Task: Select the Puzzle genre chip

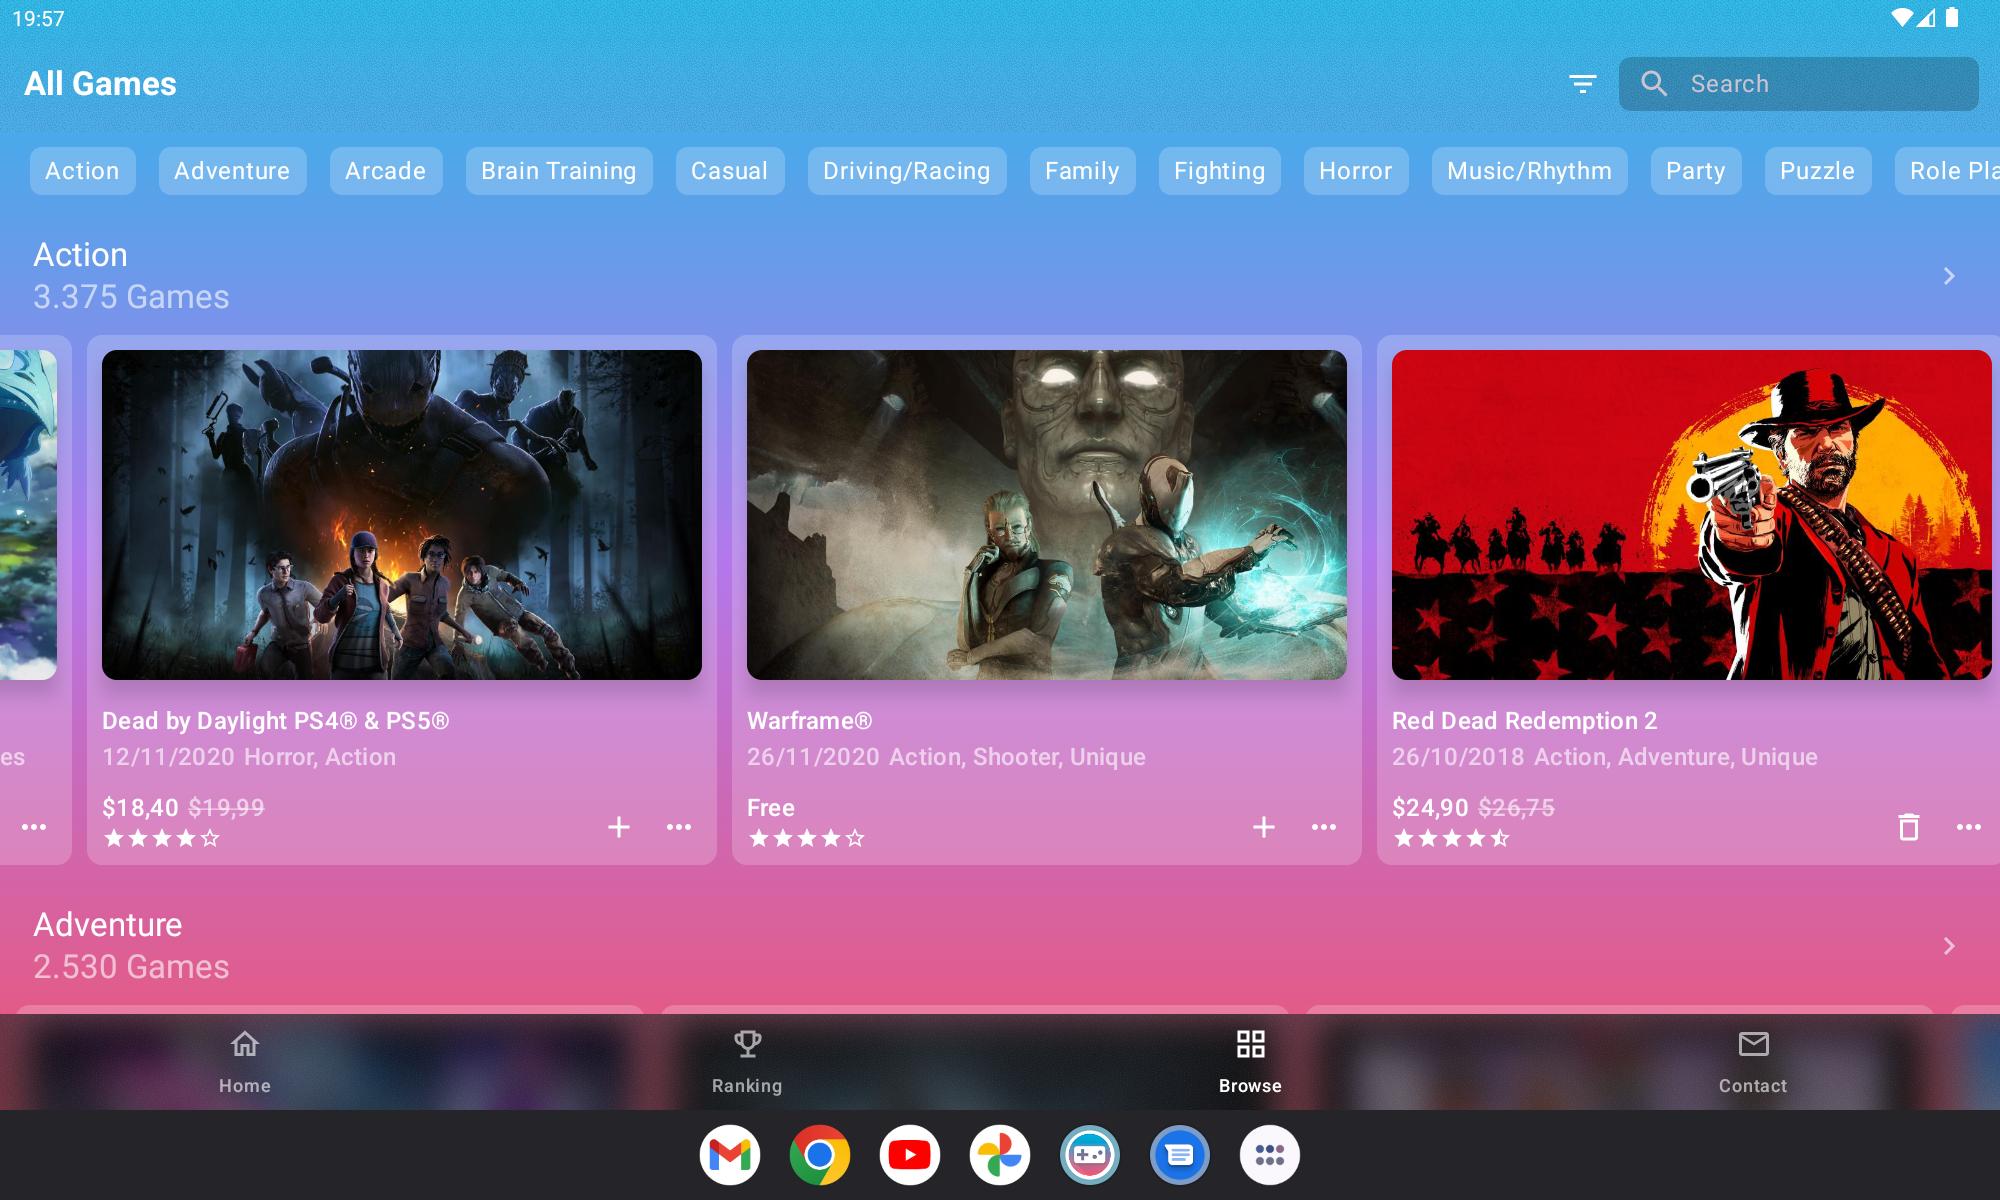Action: 1818,171
